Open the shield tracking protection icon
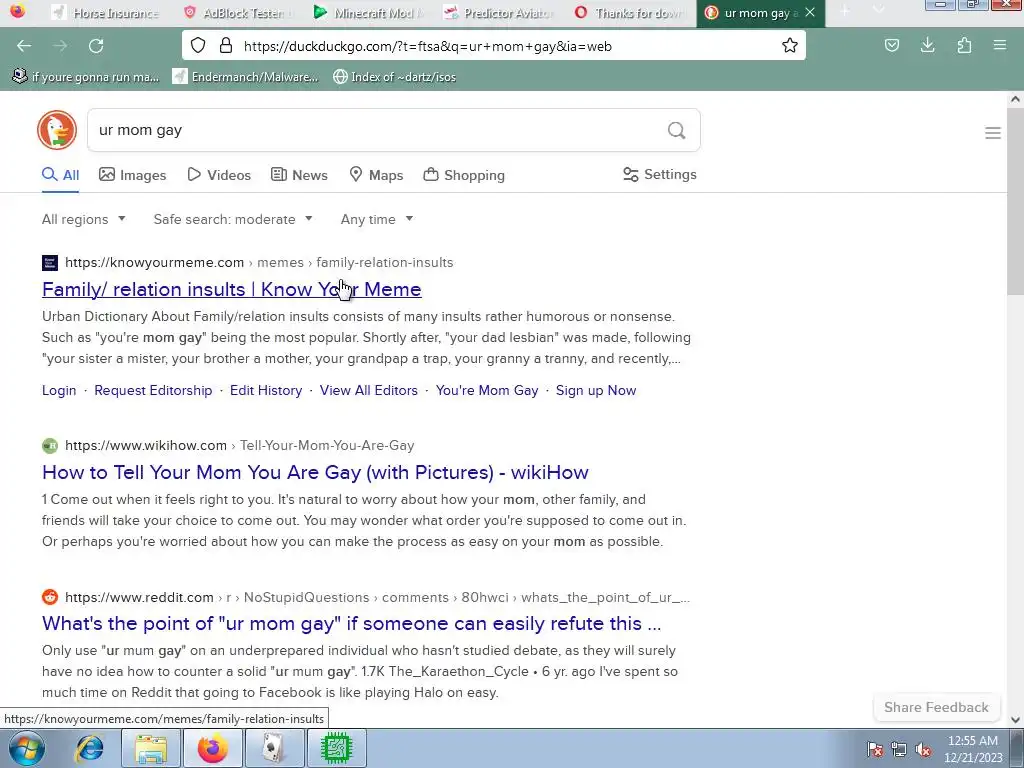 tap(198, 46)
